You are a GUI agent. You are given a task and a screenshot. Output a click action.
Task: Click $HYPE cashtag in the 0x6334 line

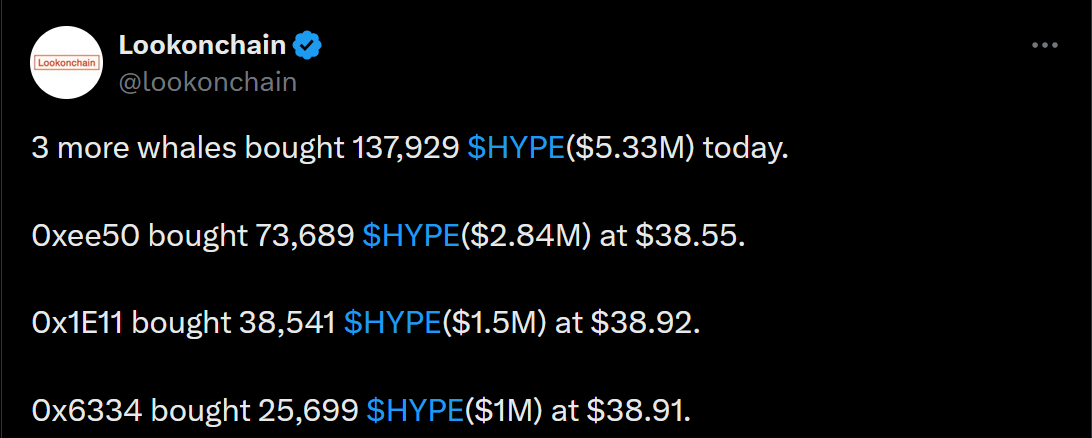coord(415,411)
